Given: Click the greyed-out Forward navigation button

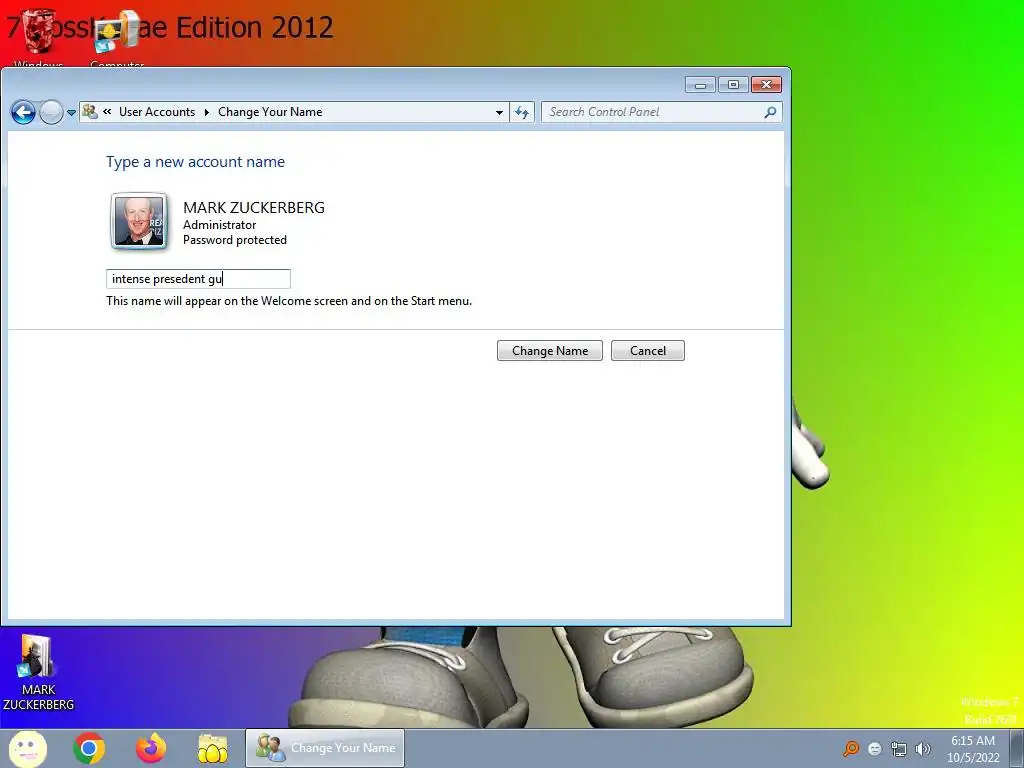Looking at the screenshot, I should (51, 112).
